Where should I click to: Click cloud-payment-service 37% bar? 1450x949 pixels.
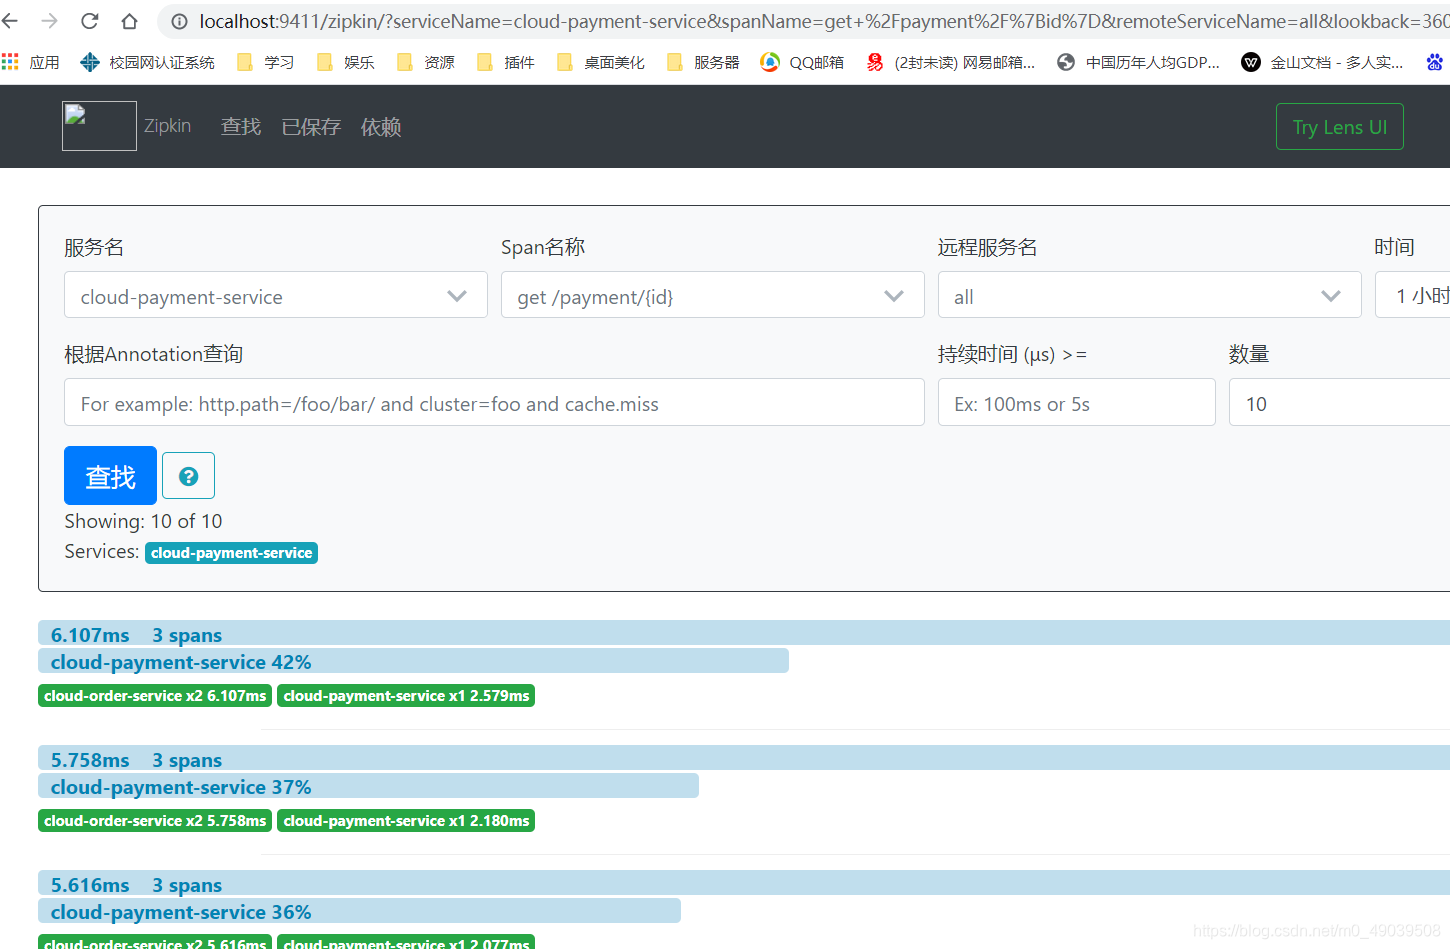tap(368, 786)
